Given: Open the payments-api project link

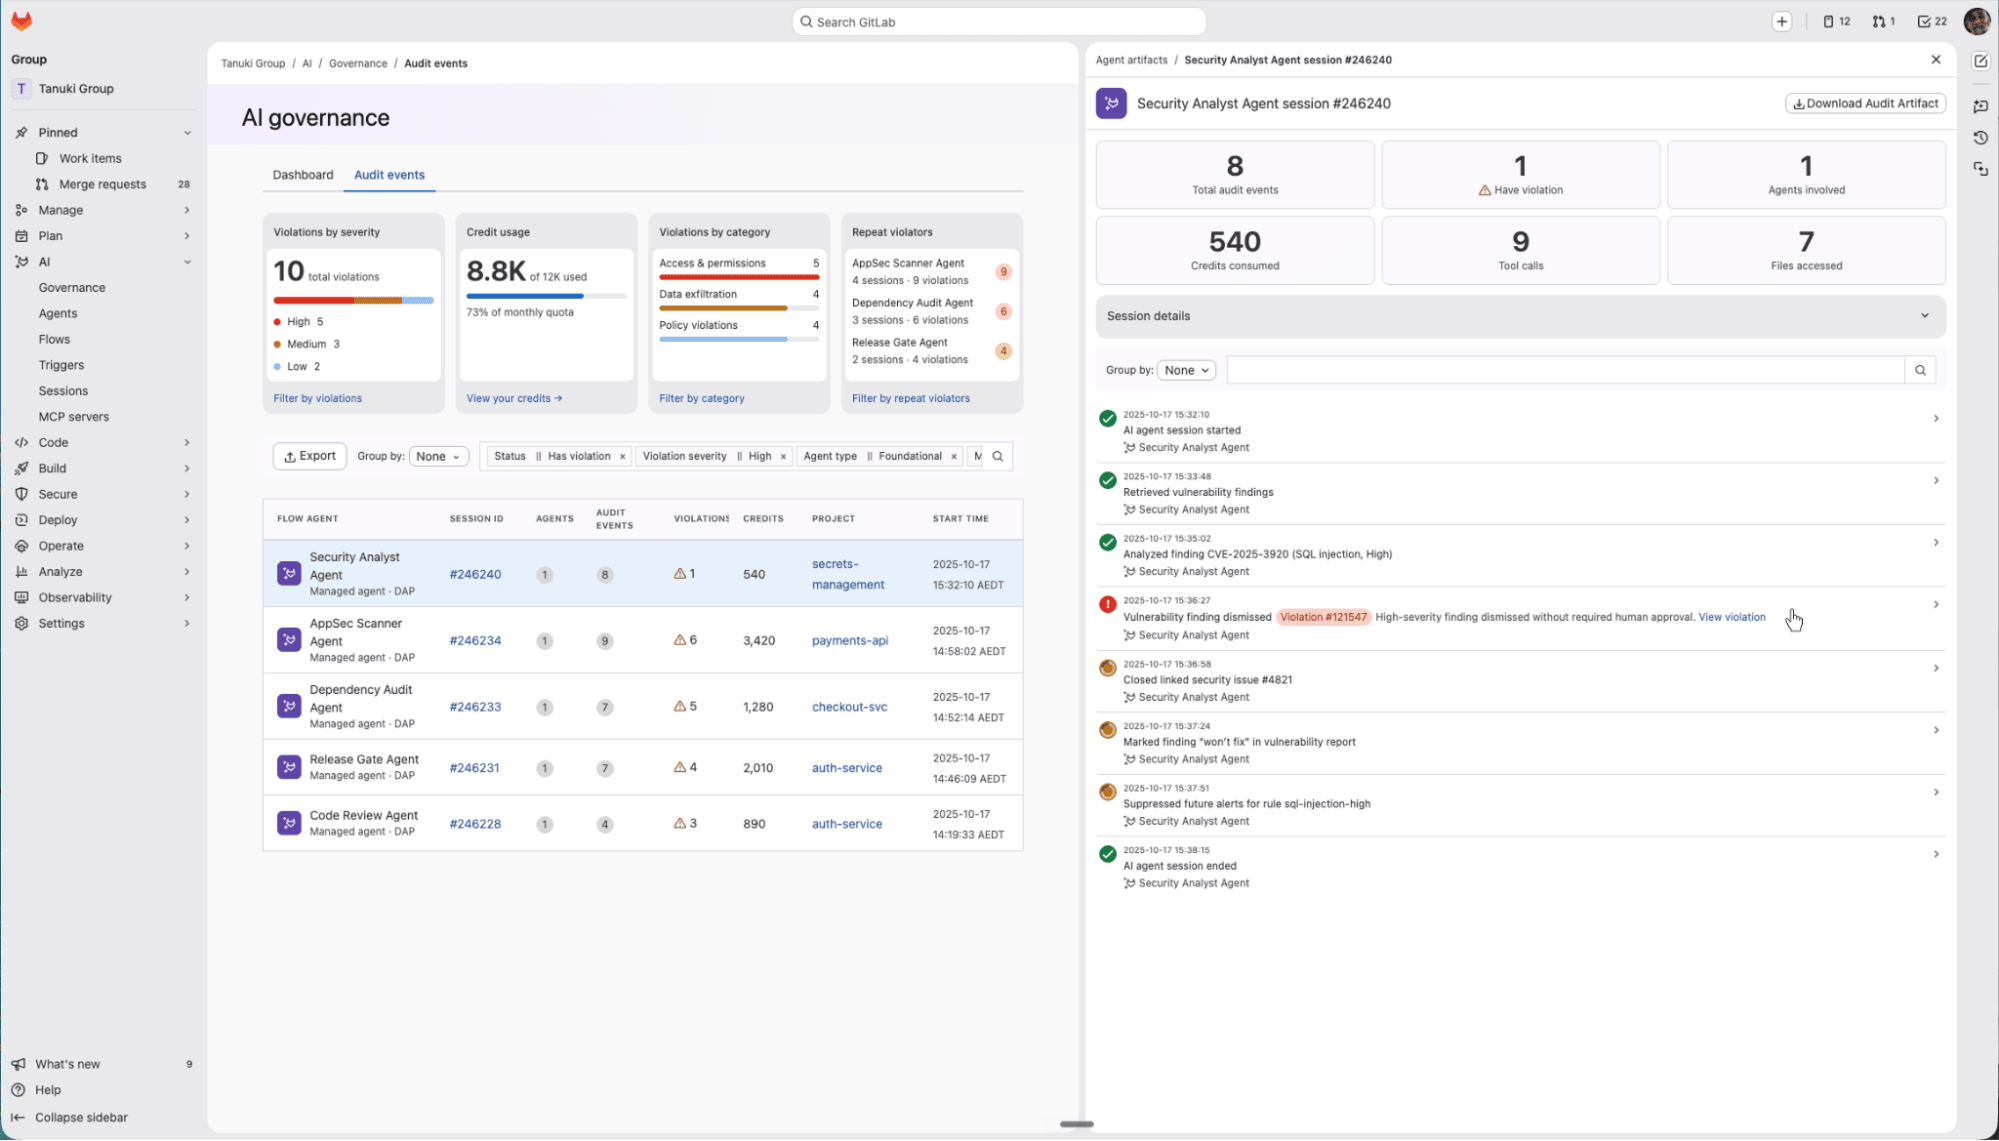Looking at the screenshot, I should (x=850, y=640).
